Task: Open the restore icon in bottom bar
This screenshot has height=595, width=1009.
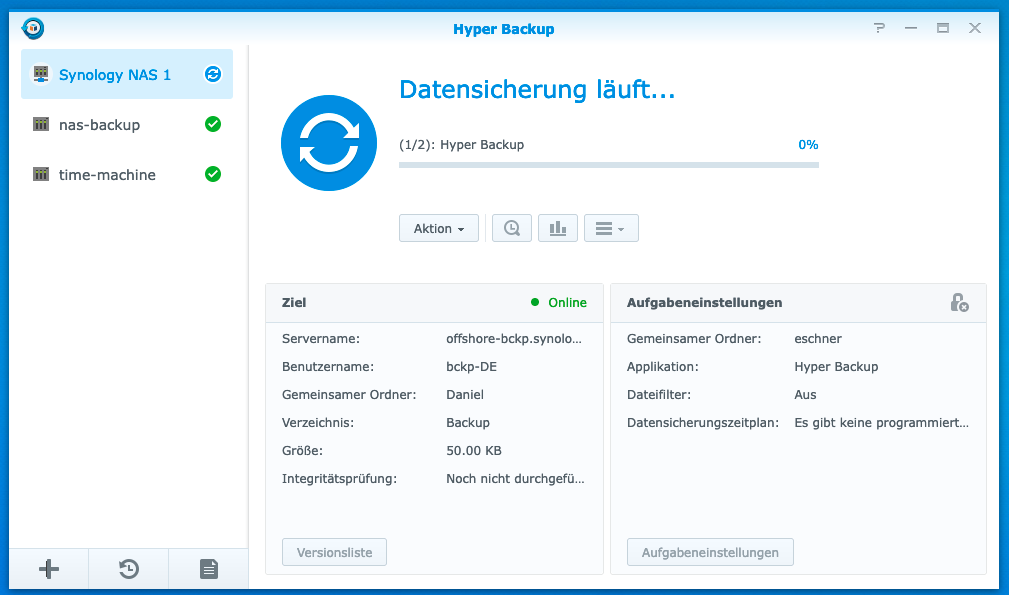Action: [x=129, y=569]
